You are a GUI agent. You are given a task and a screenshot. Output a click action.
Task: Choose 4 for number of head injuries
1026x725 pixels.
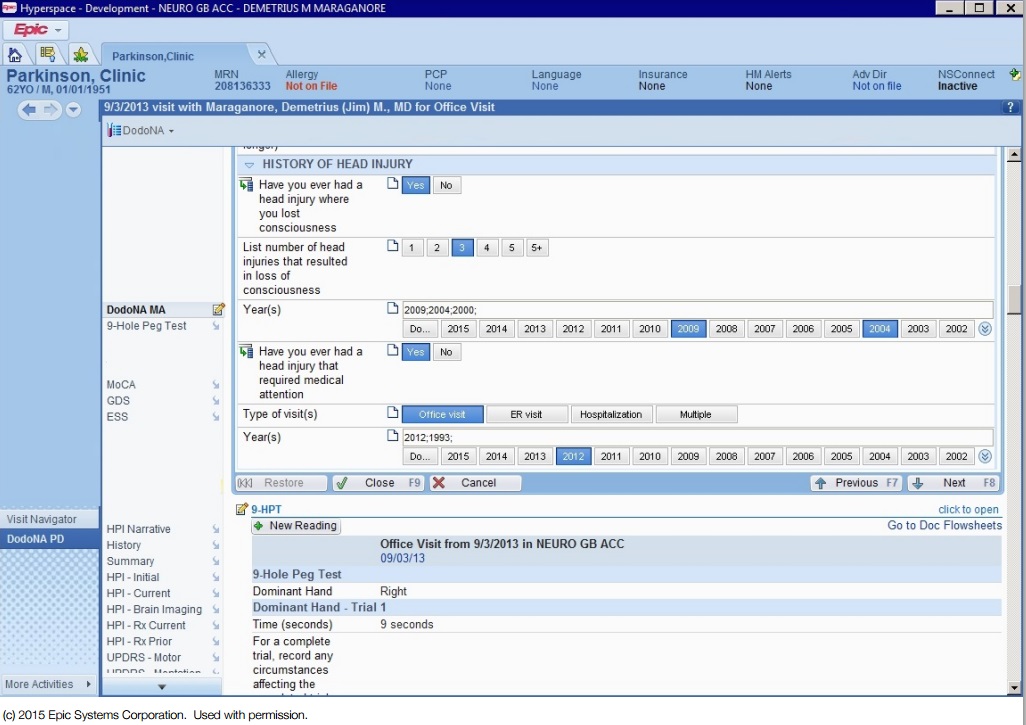pyautogui.click(x=487, y=247)
